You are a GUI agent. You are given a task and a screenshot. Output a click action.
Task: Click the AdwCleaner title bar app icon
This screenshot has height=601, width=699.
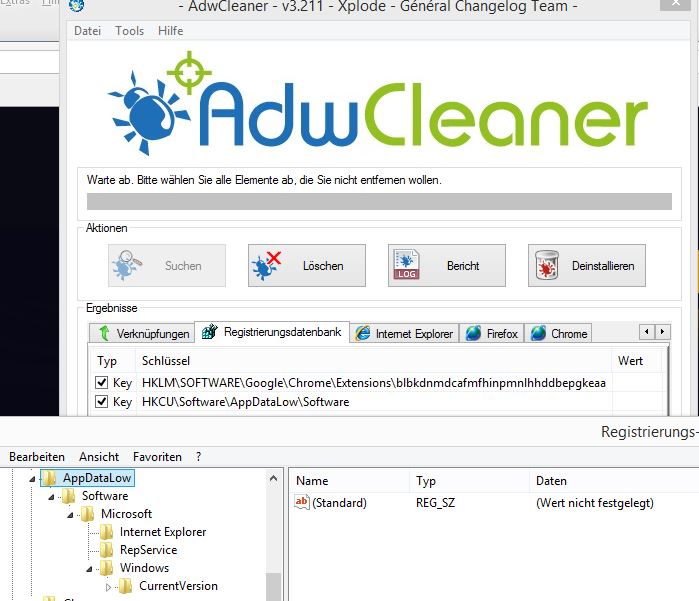click(77, 5)
